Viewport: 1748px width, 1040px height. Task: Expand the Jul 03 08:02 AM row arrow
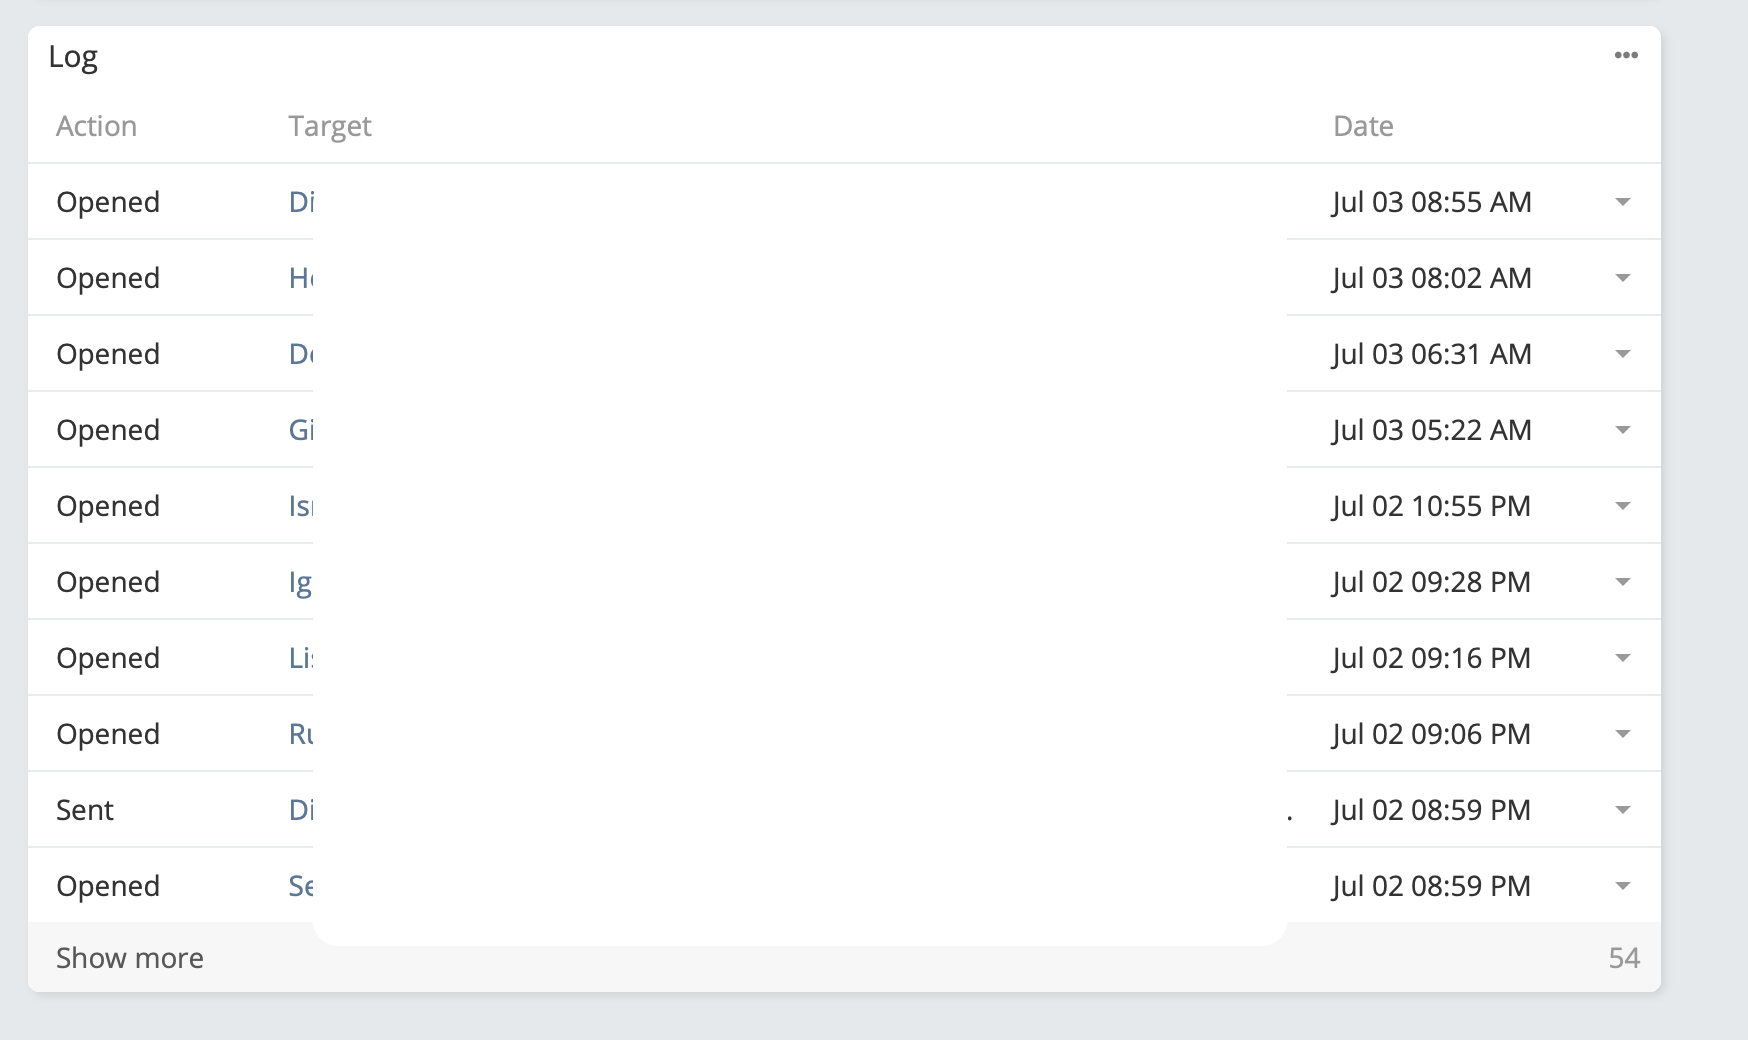pos(1623,278)
